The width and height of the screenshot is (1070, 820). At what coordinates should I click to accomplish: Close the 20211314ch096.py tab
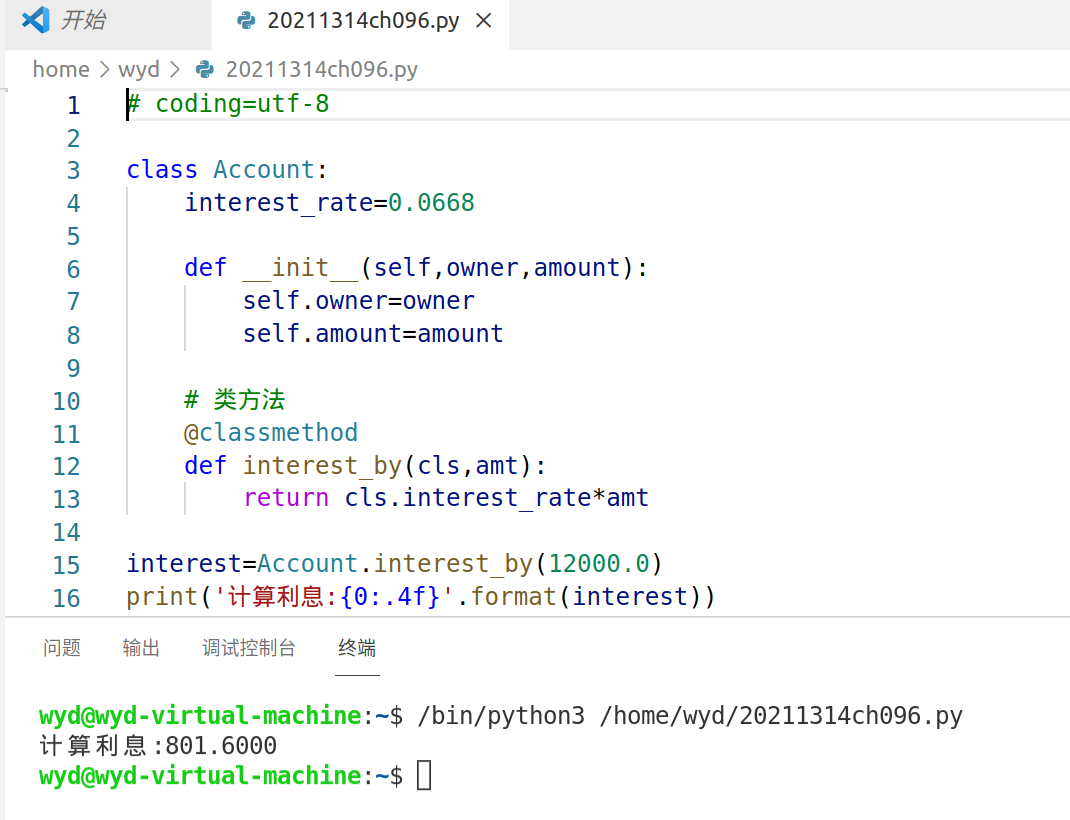(x=484, y=20)
